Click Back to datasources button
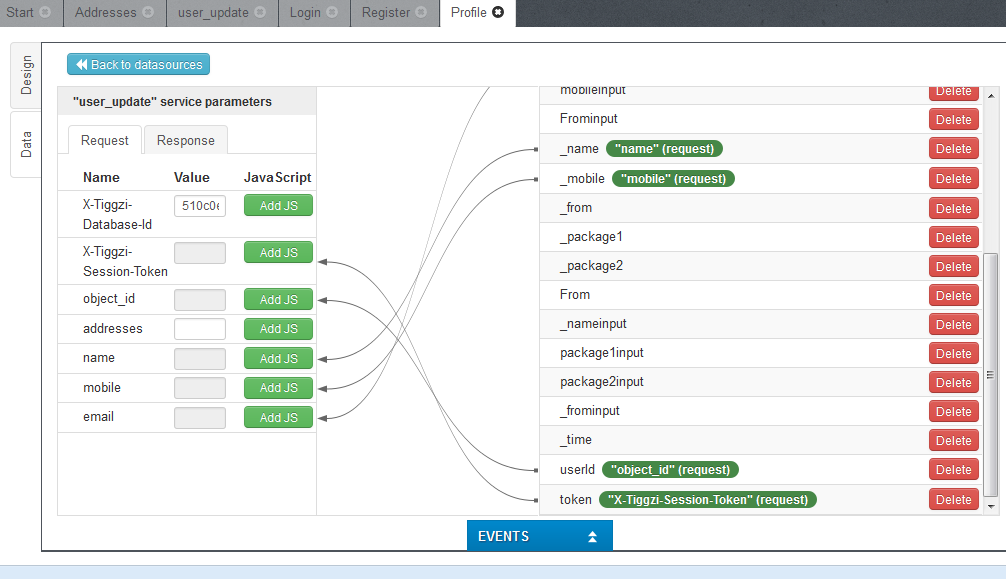 [x=138, y=64]
